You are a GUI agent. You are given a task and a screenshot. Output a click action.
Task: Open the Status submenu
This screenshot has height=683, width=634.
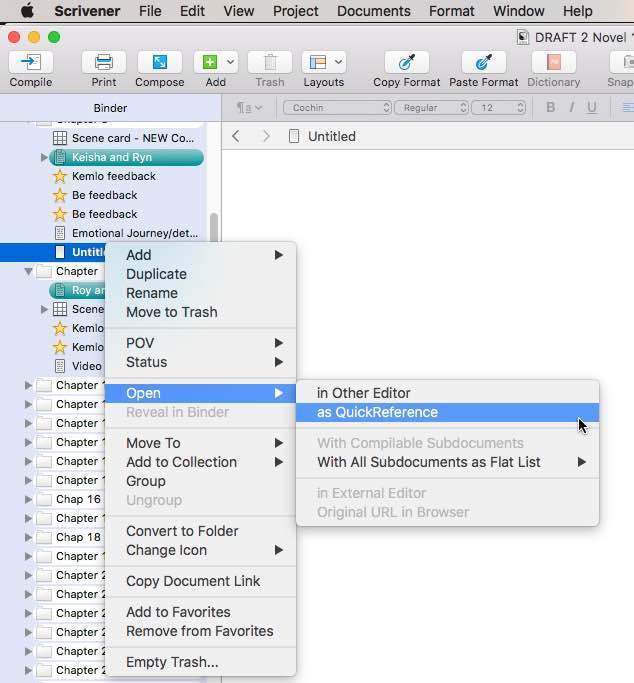pyautogui.click(x=201, y=362)
